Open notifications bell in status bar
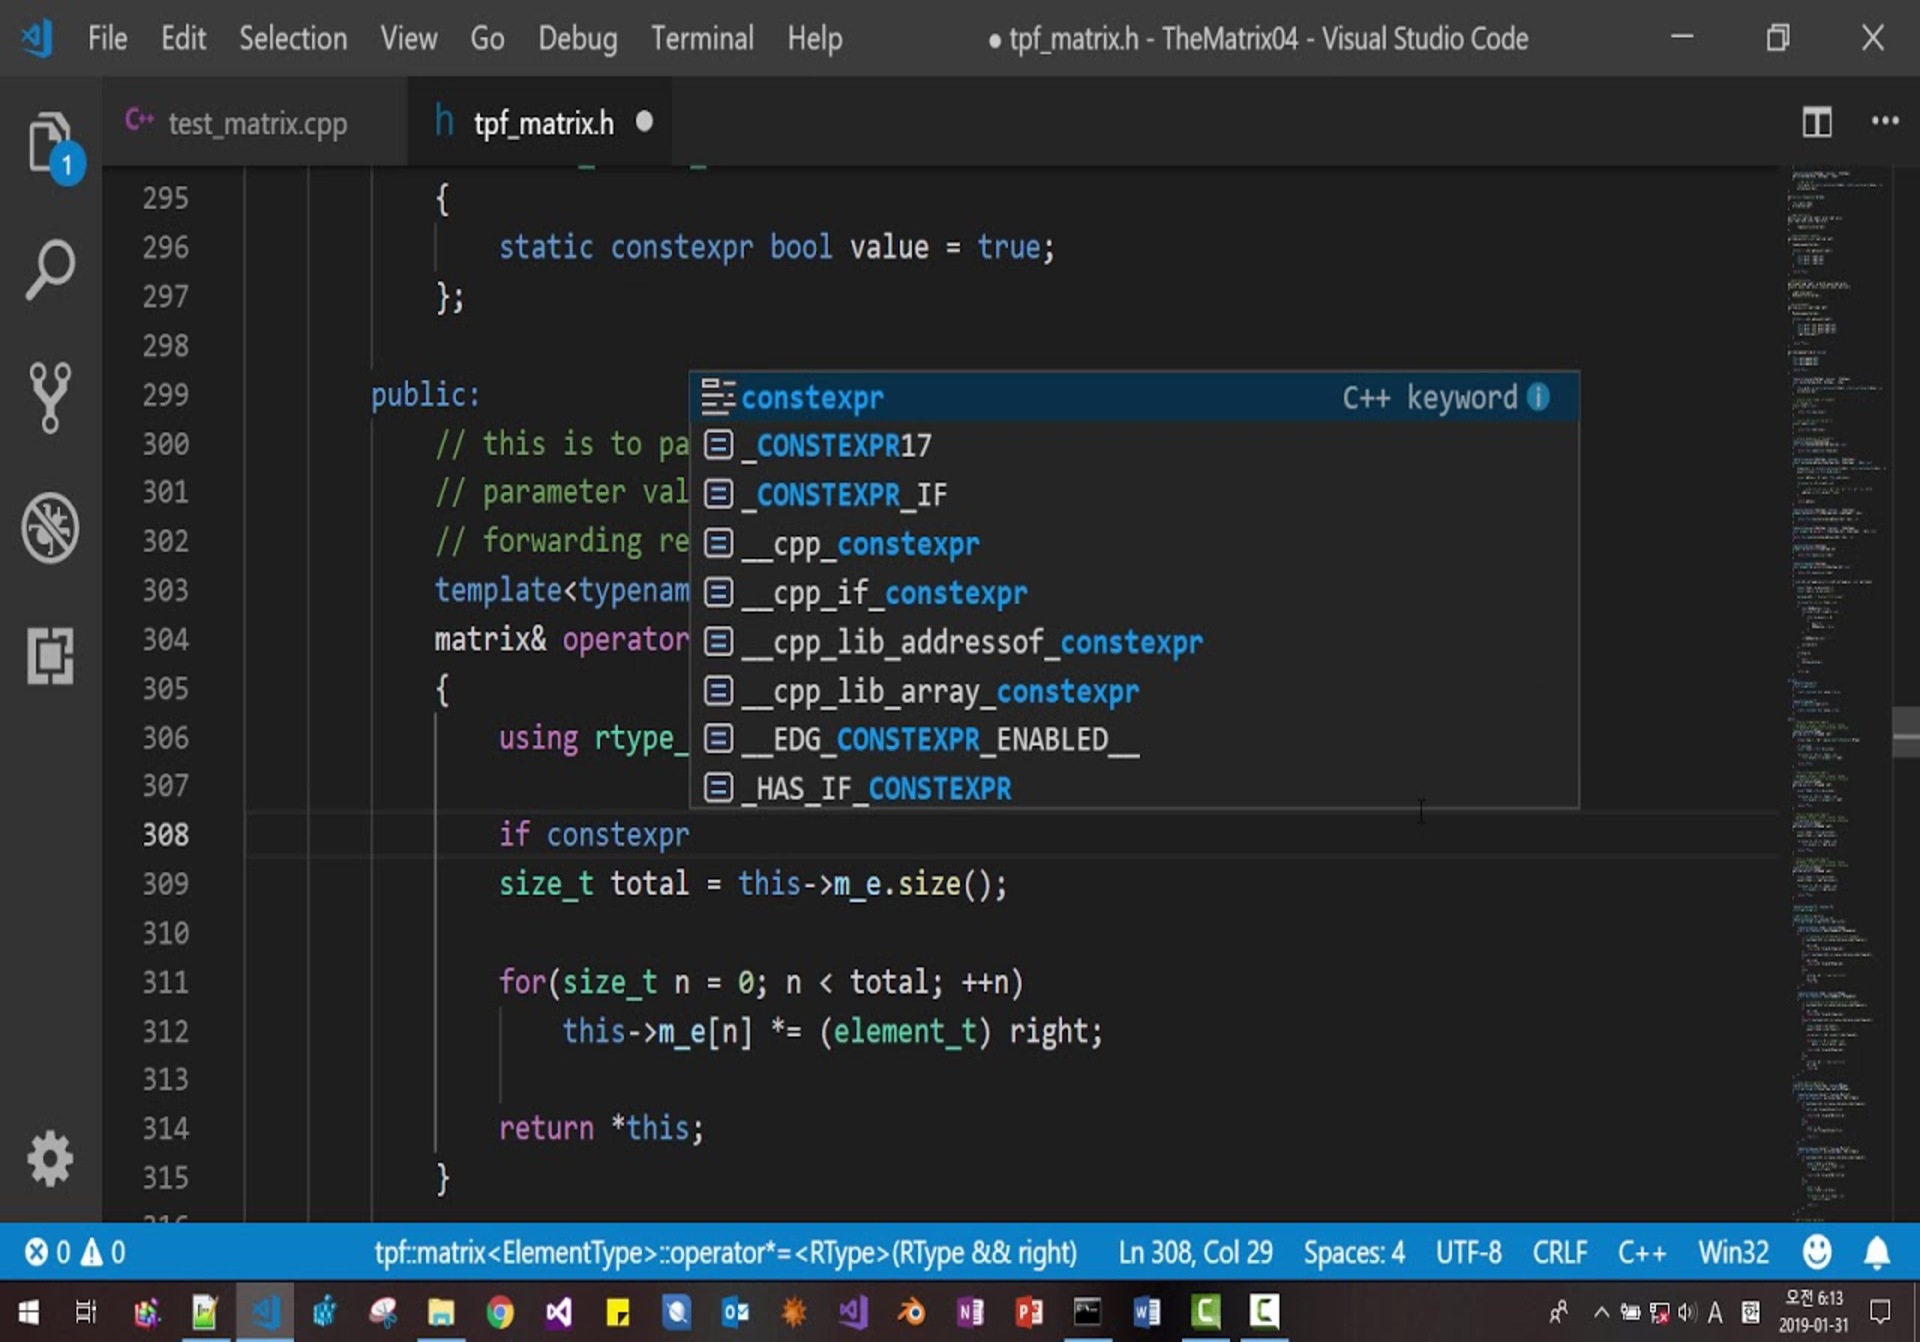 tap(1877, 1252)
